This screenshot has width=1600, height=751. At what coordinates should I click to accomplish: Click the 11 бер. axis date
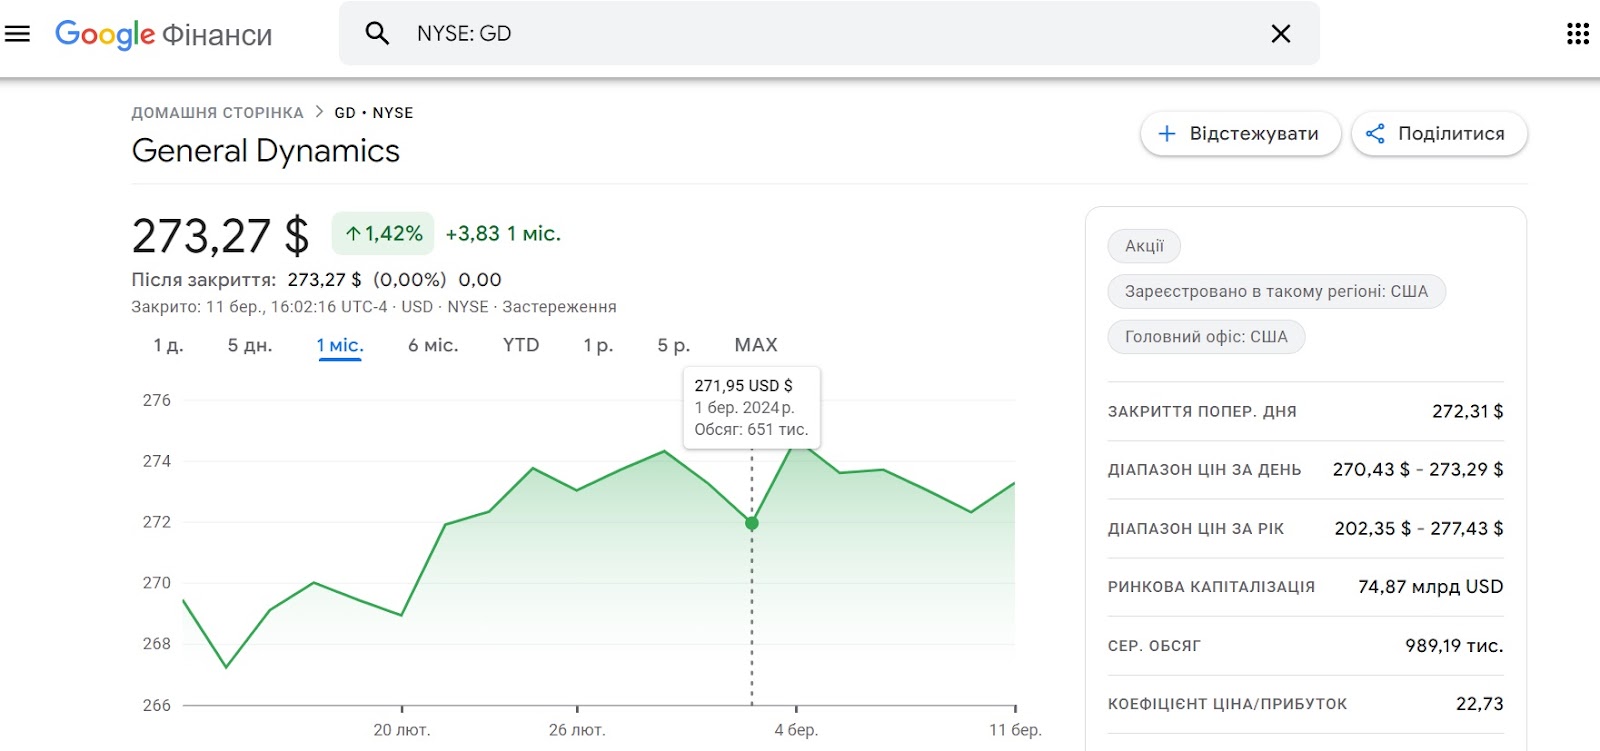pyautogui.click(x=1015, y=730)
